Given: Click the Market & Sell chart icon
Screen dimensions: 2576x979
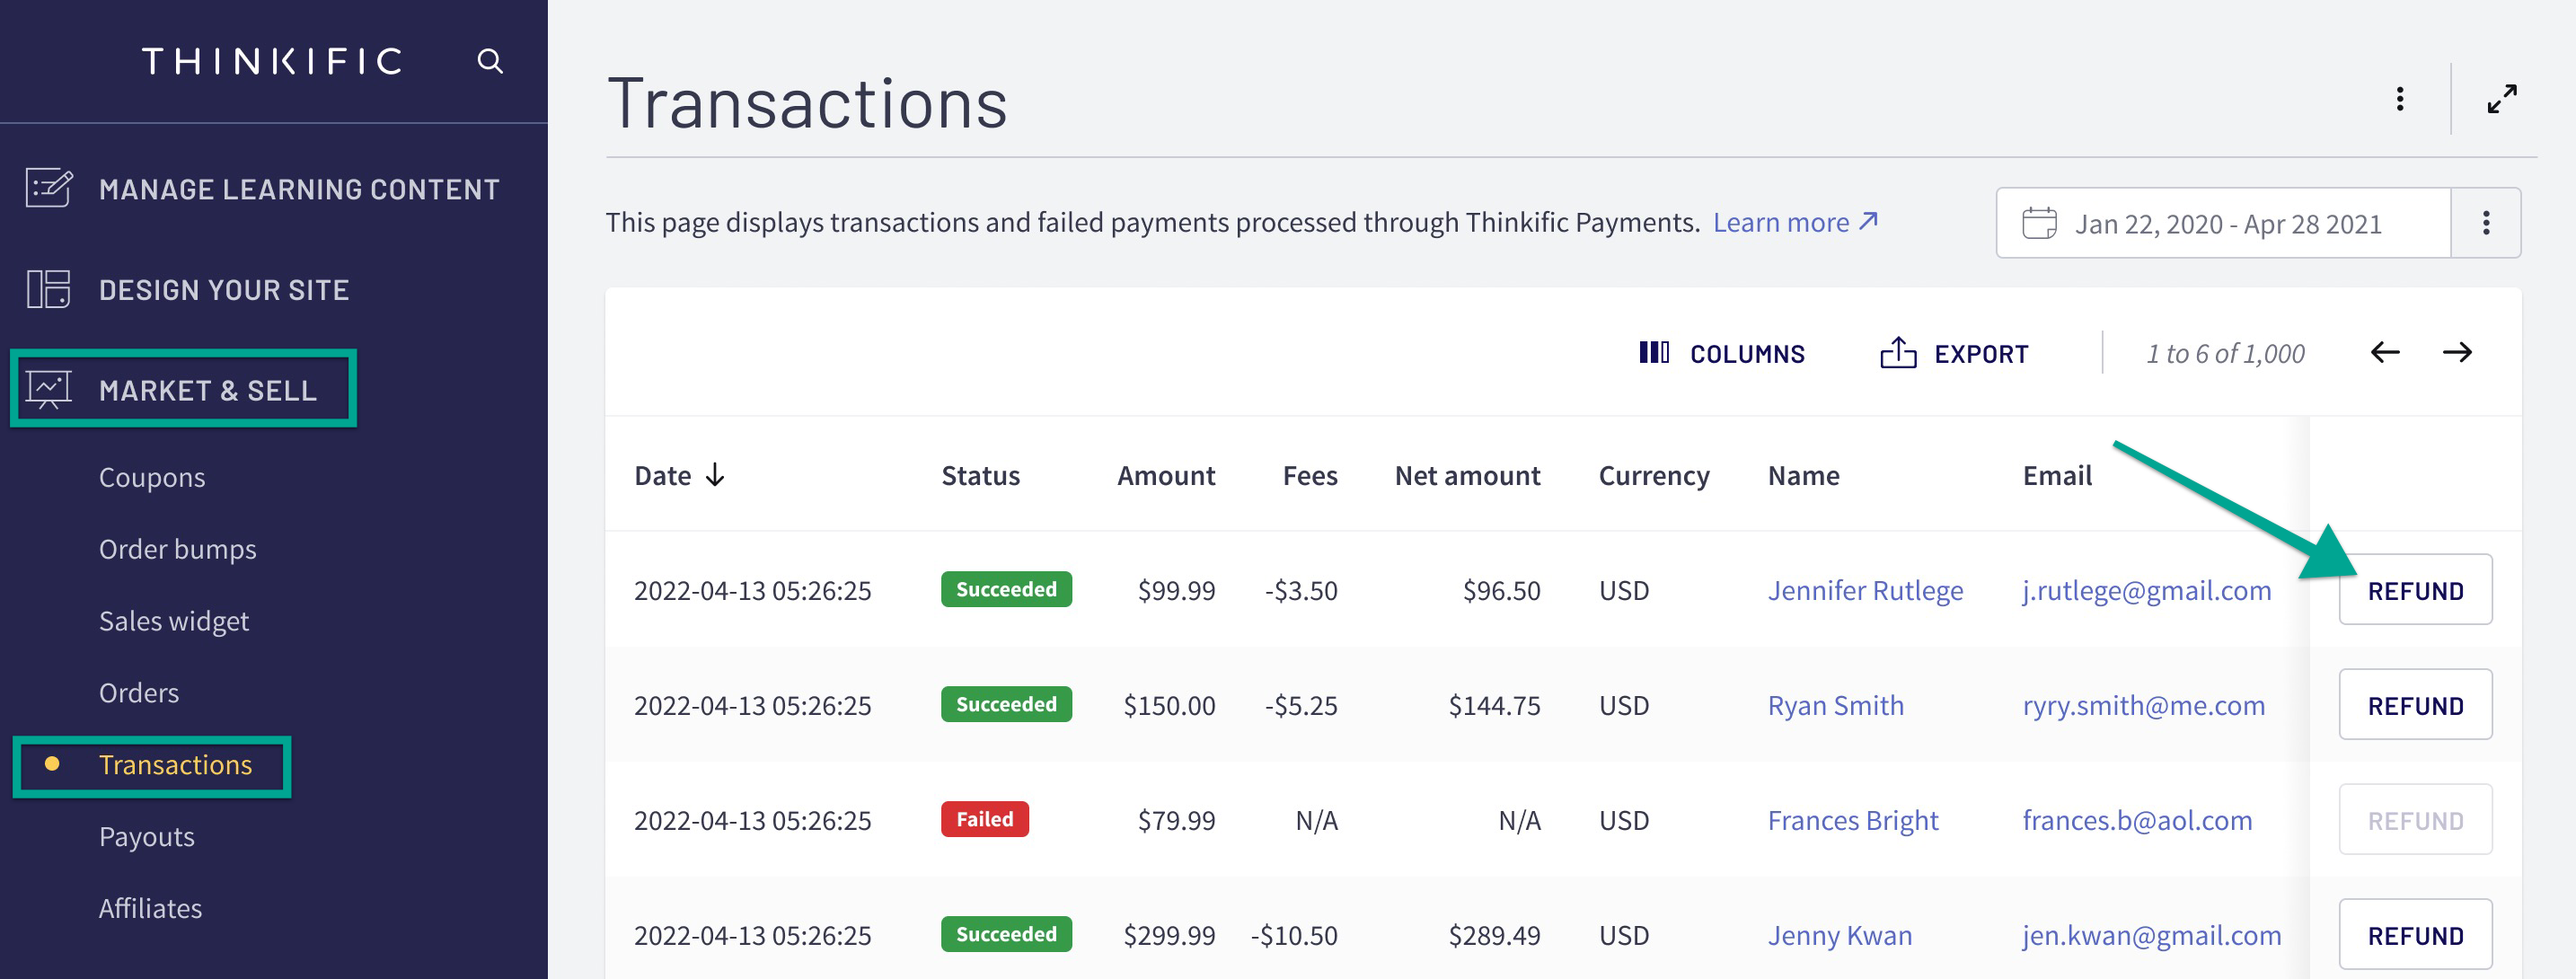Looking at the screenshot, I should 48,389.
